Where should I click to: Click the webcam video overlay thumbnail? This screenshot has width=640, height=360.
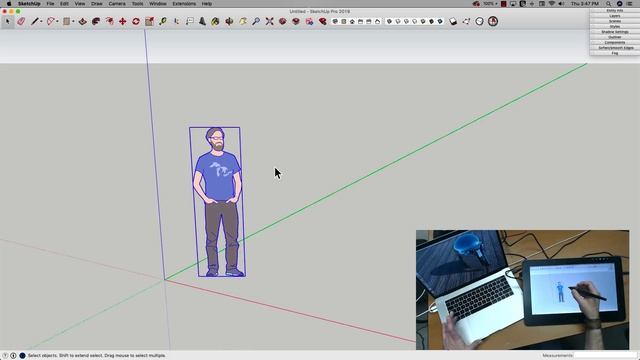(x=522, y=290)
